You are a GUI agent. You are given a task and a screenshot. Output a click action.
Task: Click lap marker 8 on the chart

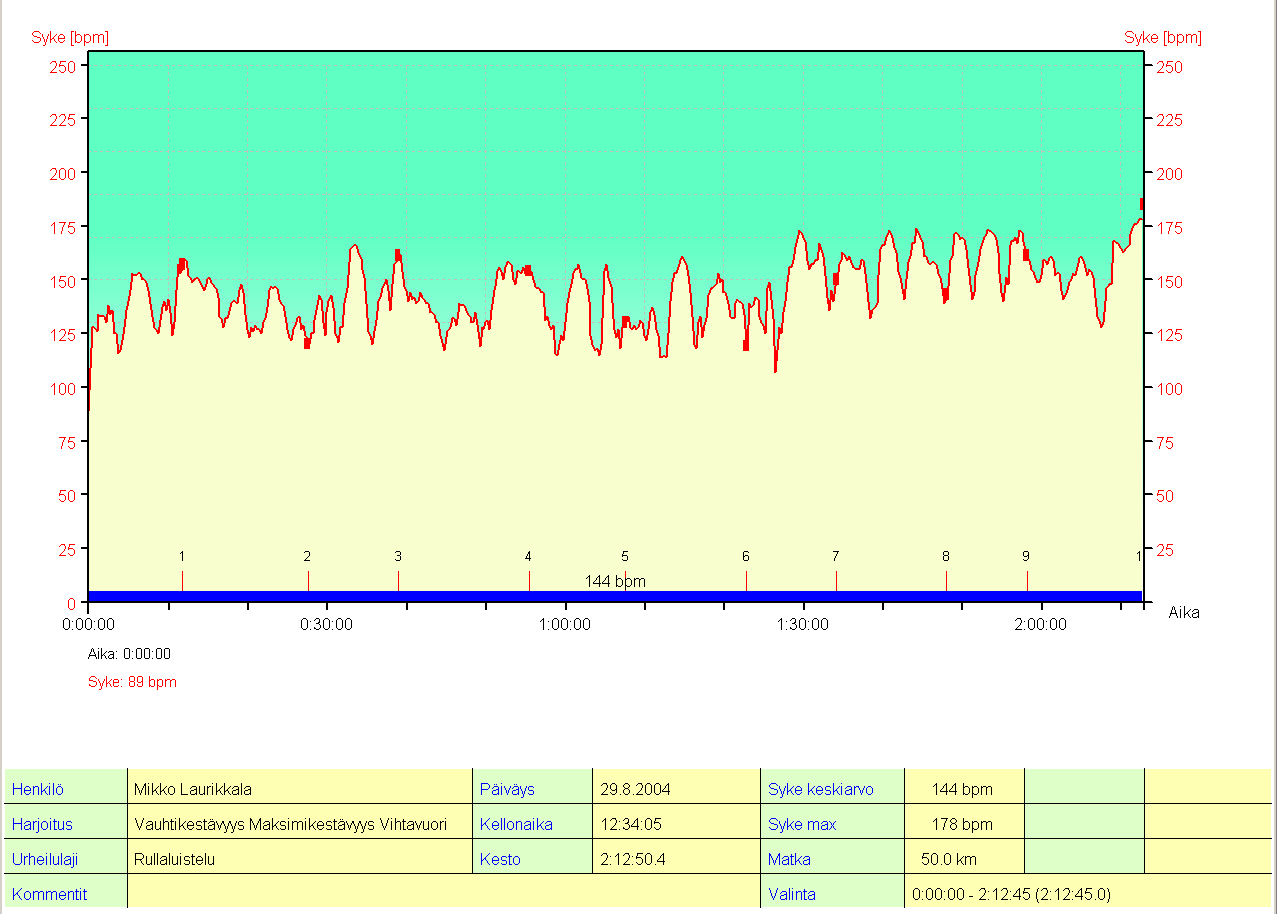point(946,579)
